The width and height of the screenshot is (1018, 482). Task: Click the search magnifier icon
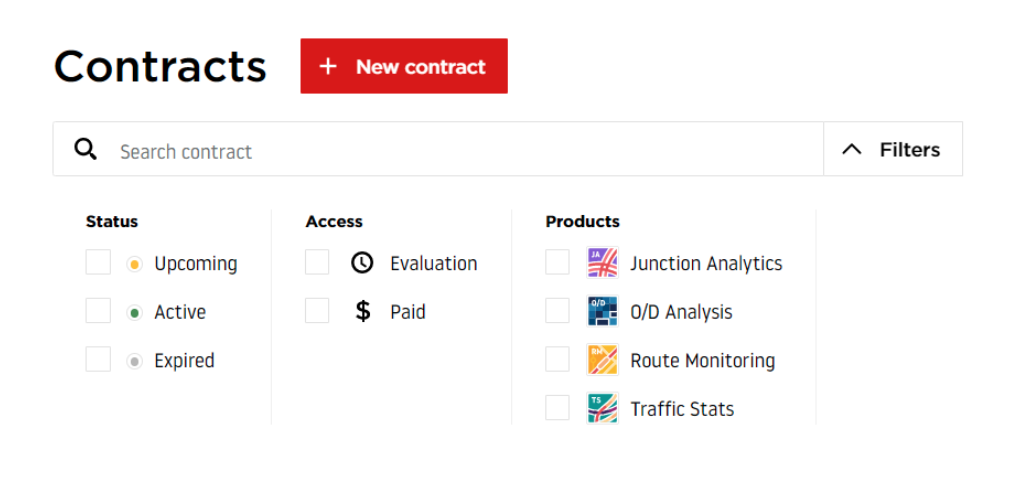click(85, 149)
